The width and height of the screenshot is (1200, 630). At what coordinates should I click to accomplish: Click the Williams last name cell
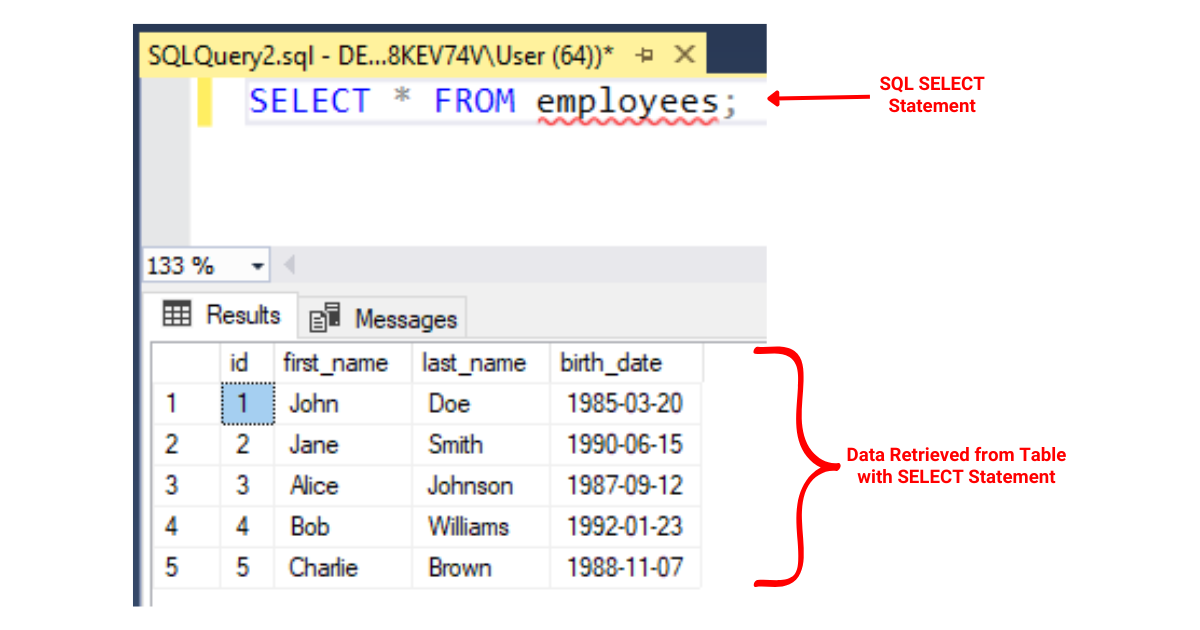coord(481,527)
